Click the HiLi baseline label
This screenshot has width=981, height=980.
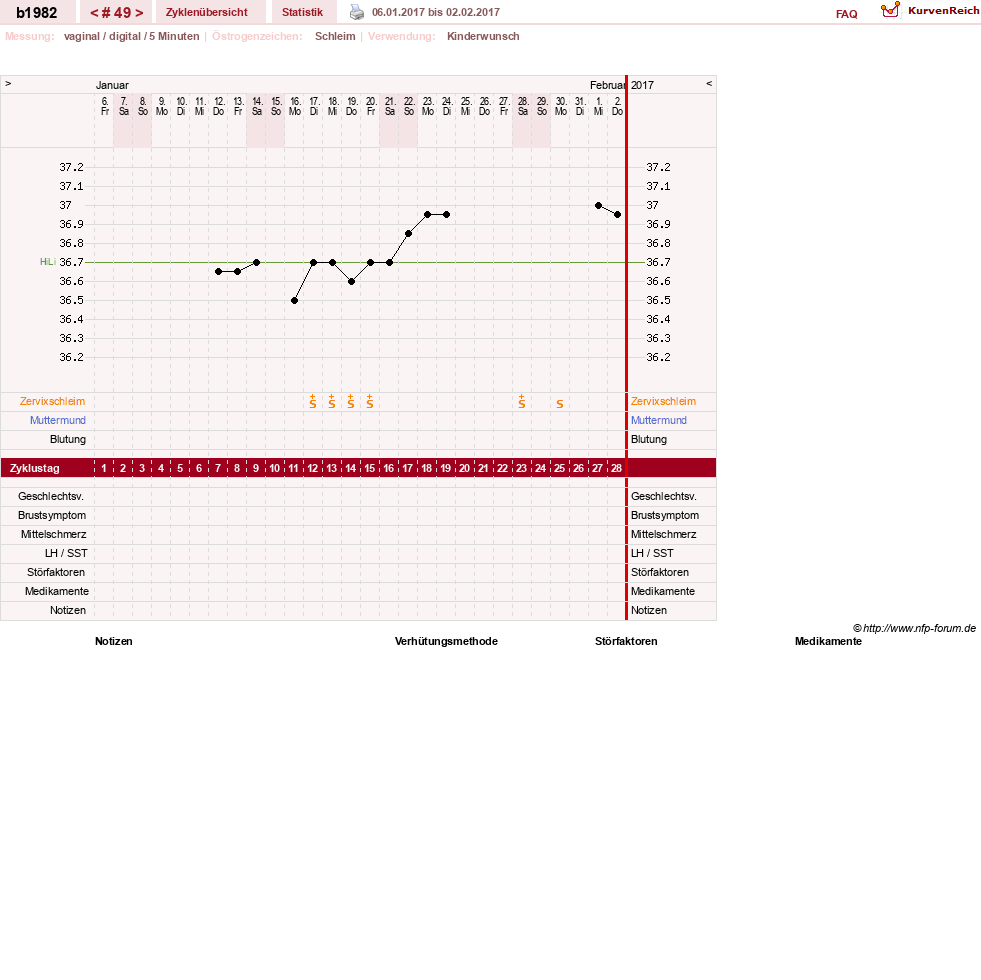pos(48,262)
